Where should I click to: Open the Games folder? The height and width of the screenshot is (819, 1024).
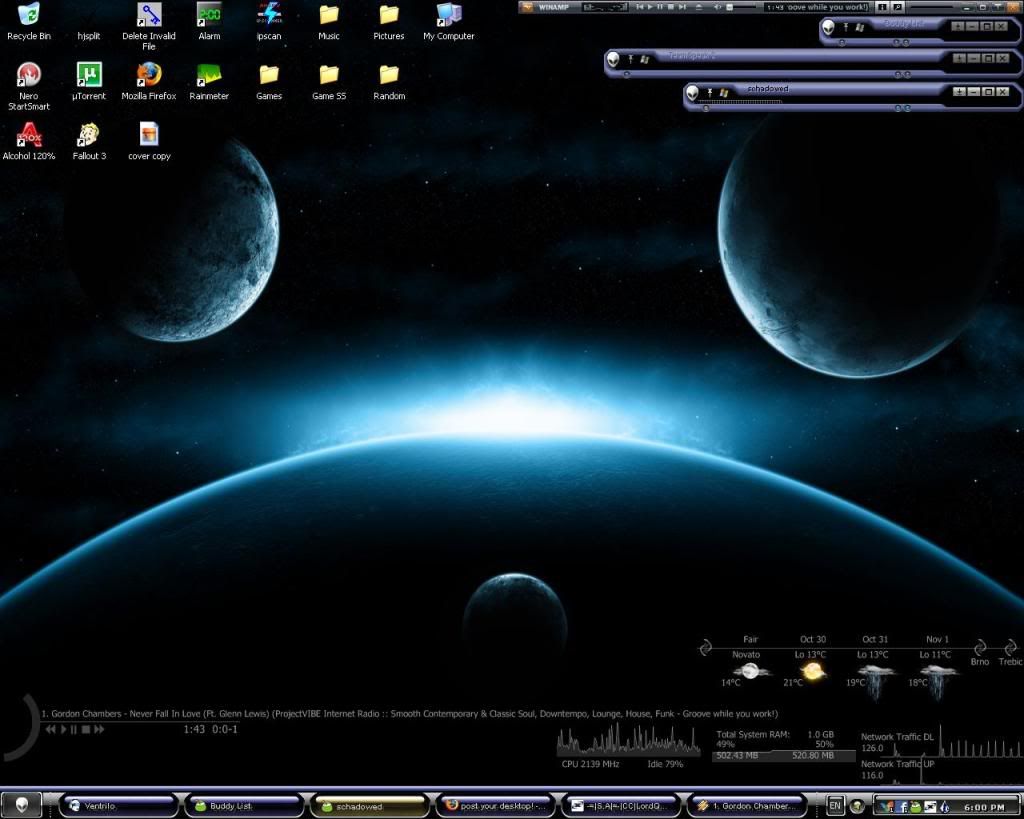pos(269,81)
